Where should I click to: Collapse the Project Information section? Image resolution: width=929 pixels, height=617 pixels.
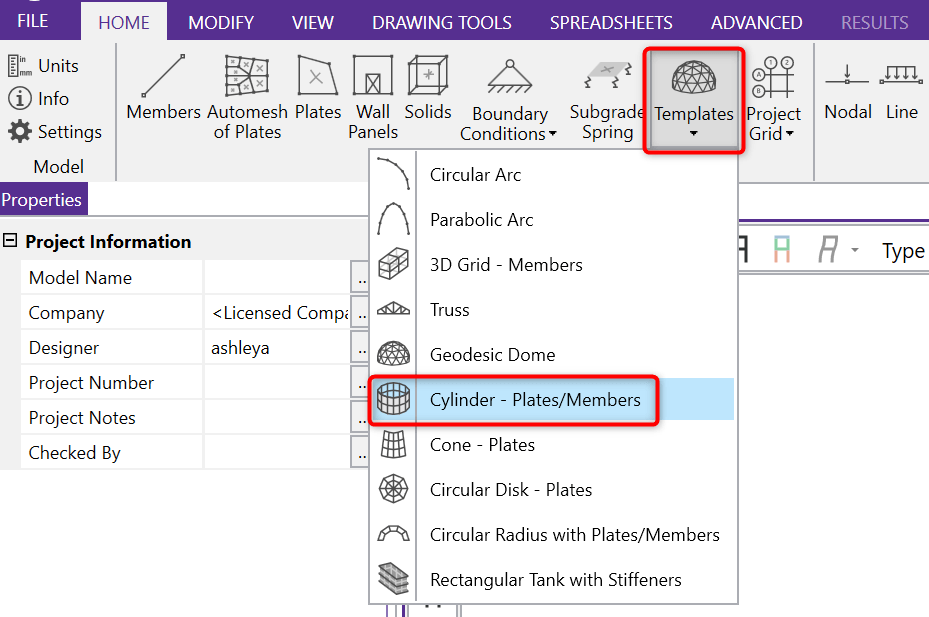click(x=11, y=242)
